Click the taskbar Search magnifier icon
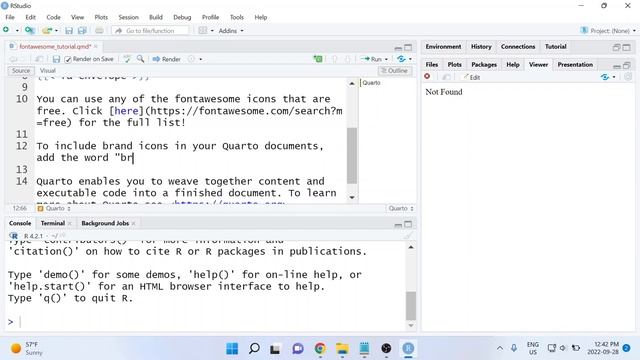 pos(254,349)
